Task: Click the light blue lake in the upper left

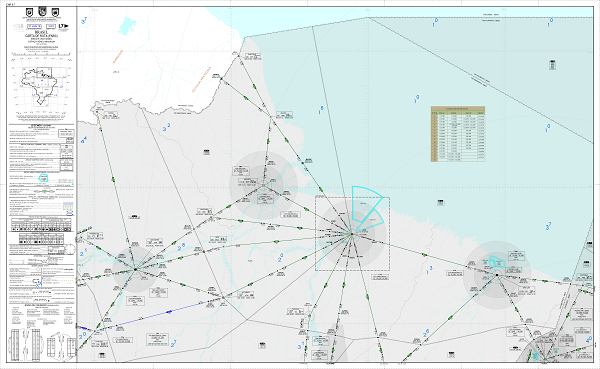Action: [x=126, y=26]
